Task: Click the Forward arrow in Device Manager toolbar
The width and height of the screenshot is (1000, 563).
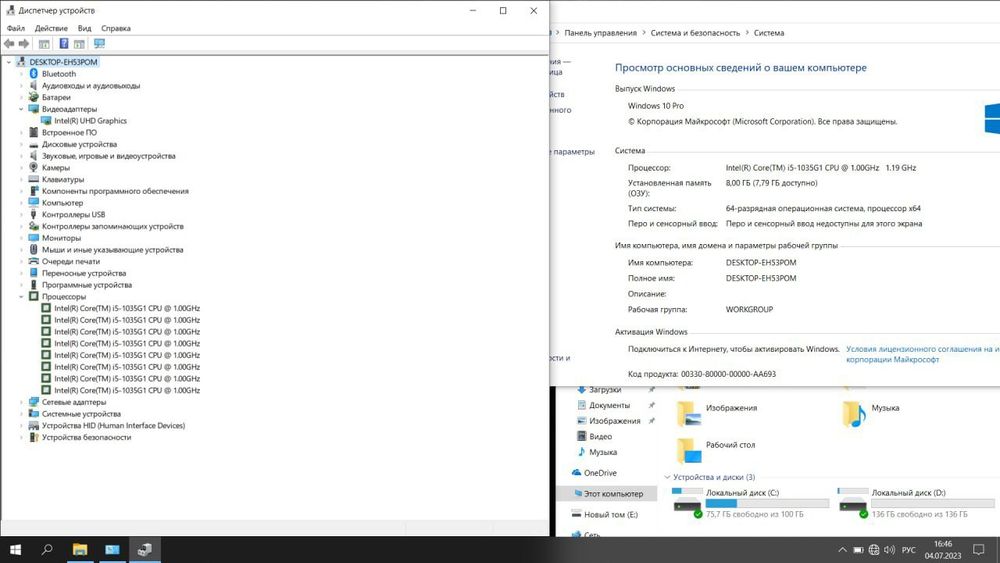Action: 24,44
